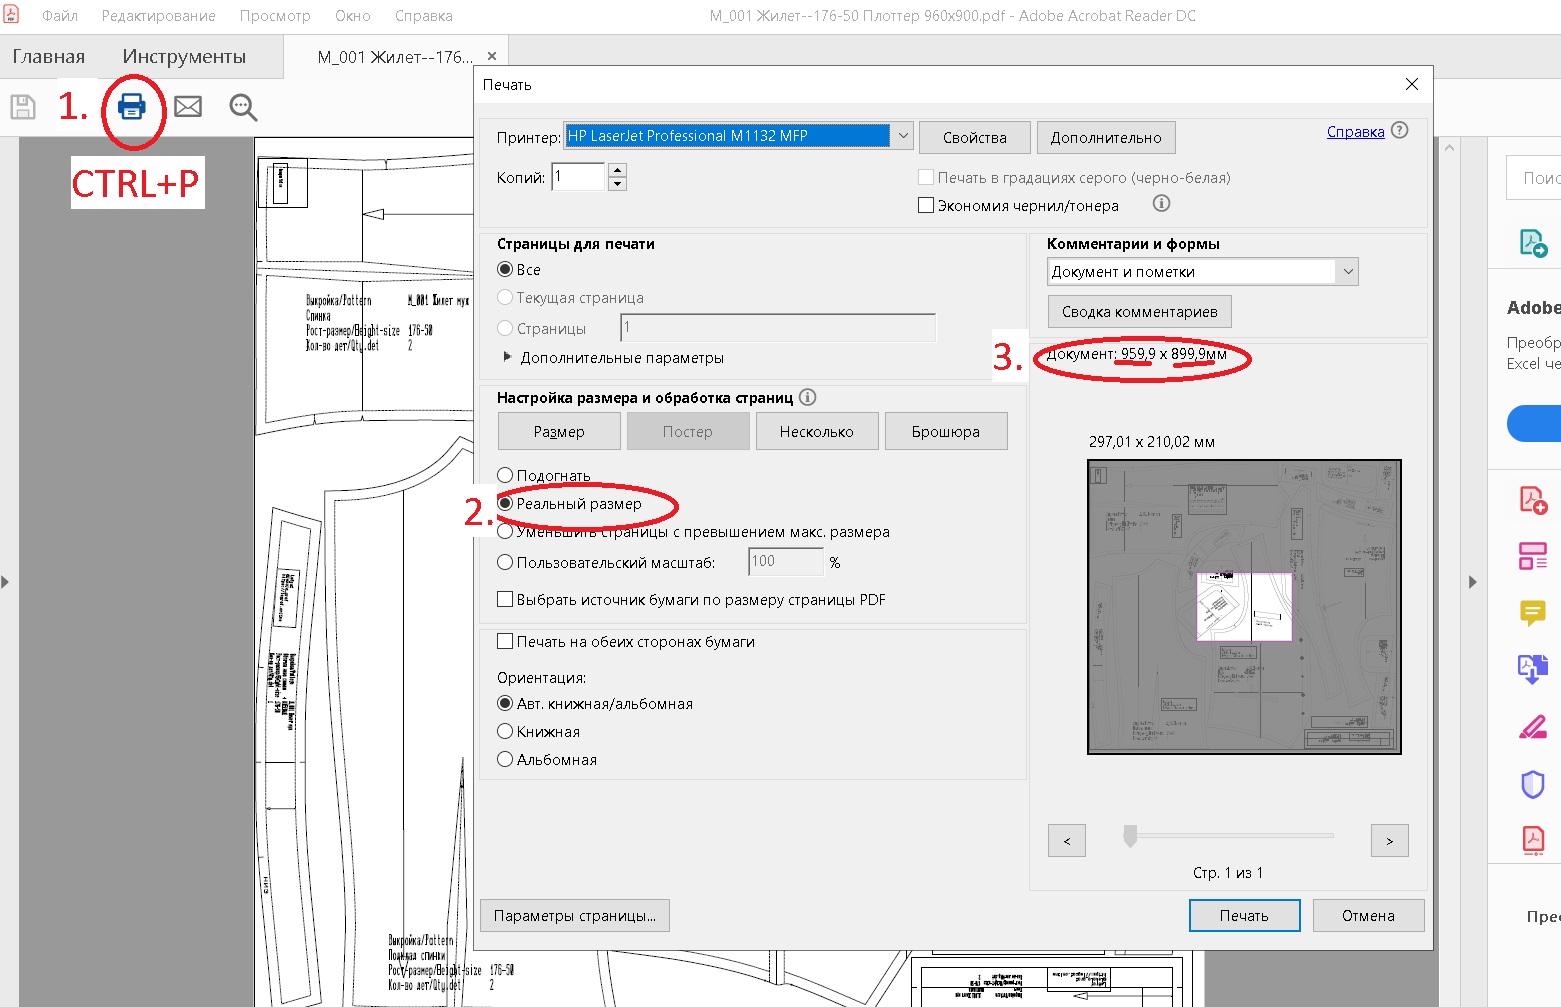Click the 'Брошюра' sizing button
The image size is (1561, 1007).
[946, 431]
